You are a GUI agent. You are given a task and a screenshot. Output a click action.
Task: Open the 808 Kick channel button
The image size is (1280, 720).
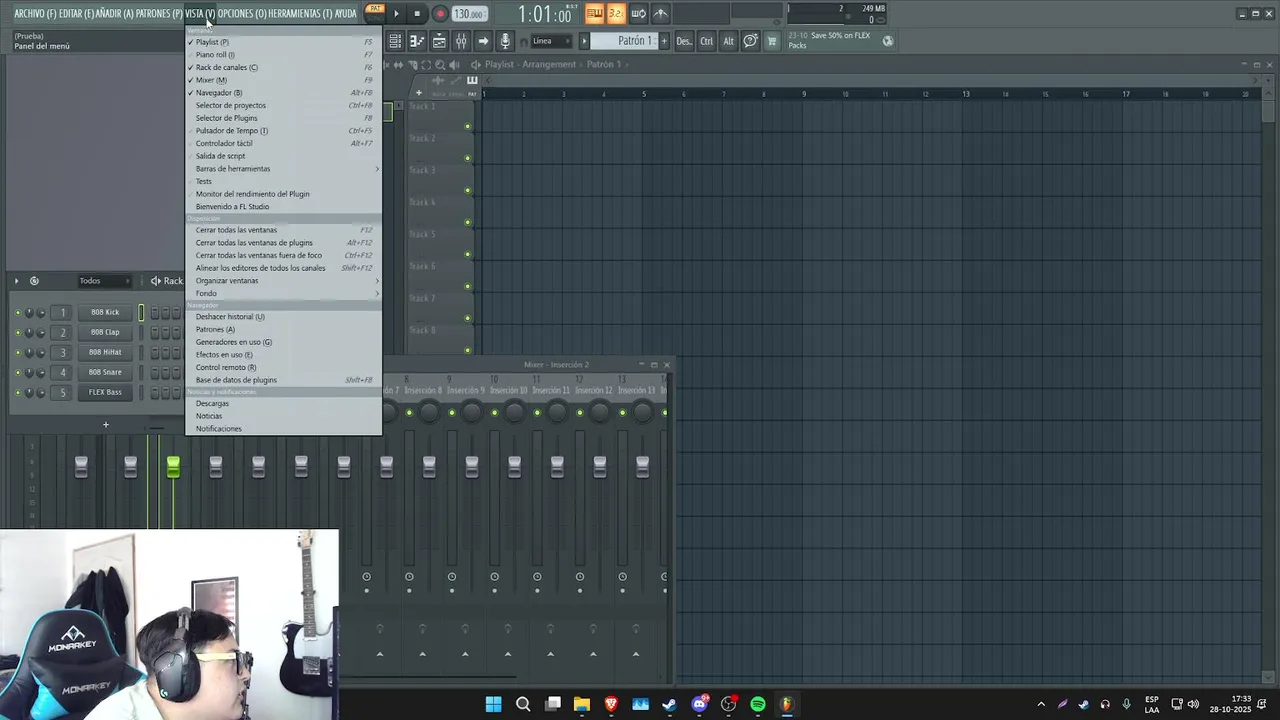[x=105, y=312]
